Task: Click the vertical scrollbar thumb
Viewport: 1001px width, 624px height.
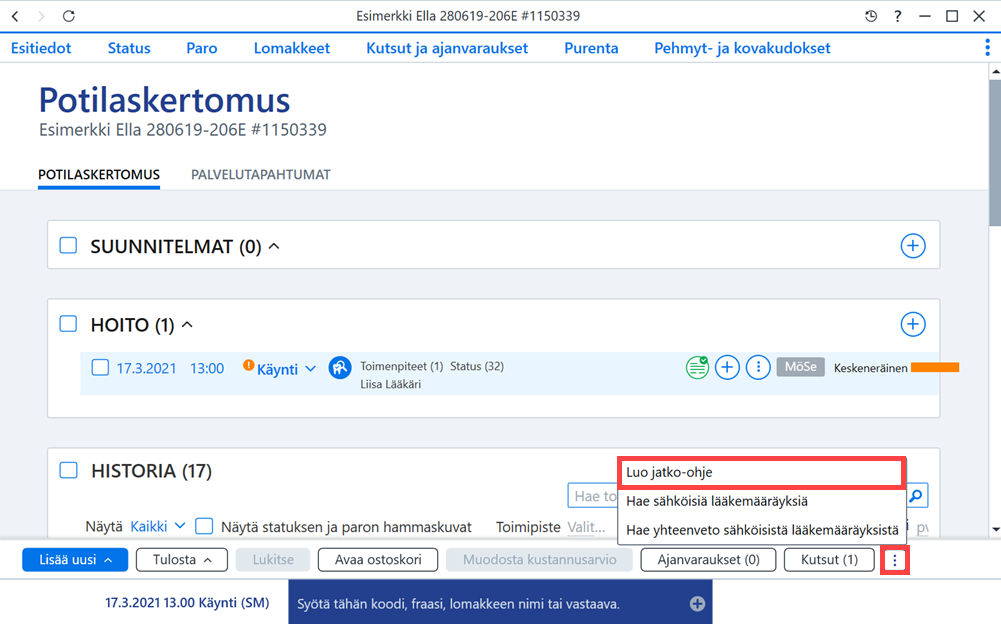Action: click(x=995, y=152)
